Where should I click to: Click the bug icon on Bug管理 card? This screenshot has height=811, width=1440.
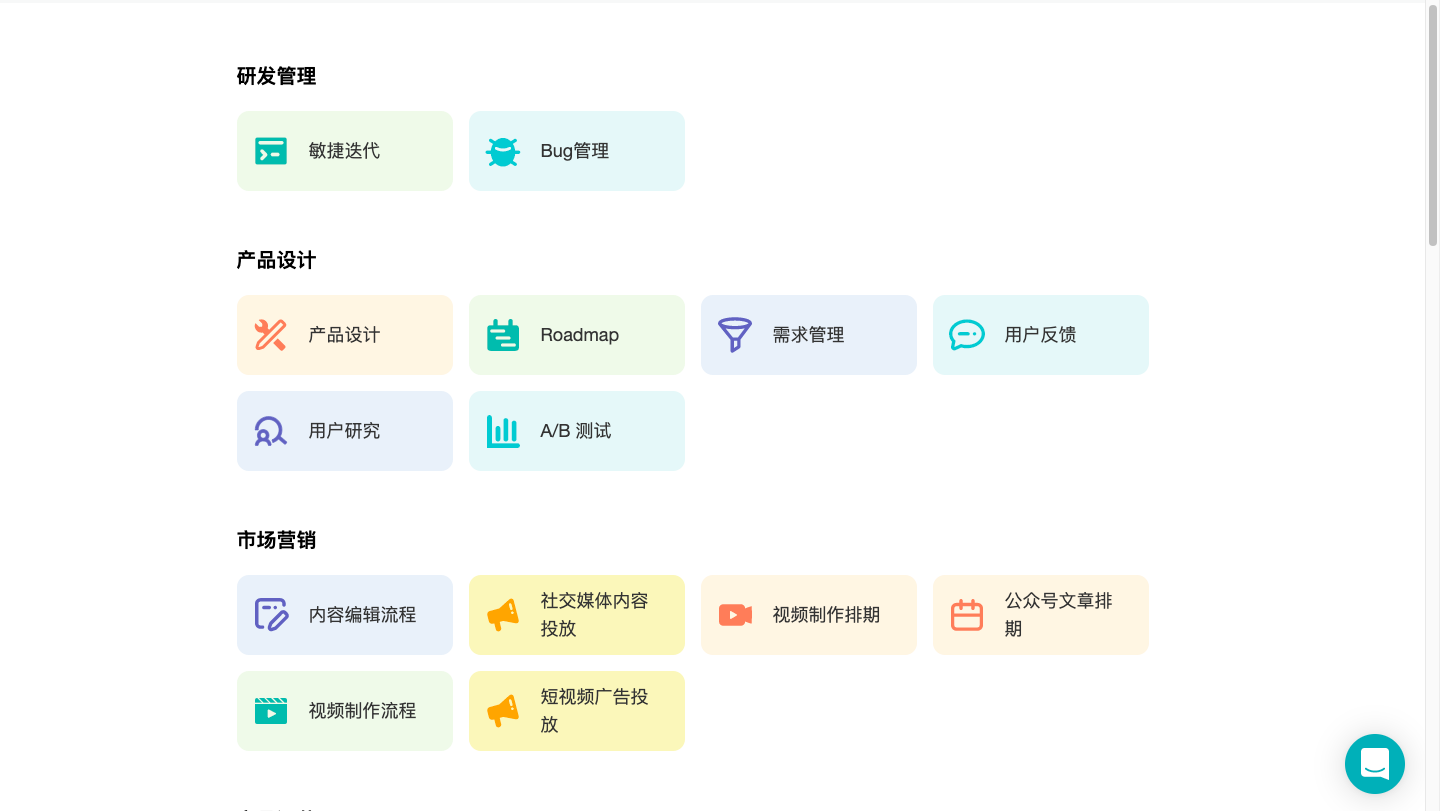tap(503, 152)
